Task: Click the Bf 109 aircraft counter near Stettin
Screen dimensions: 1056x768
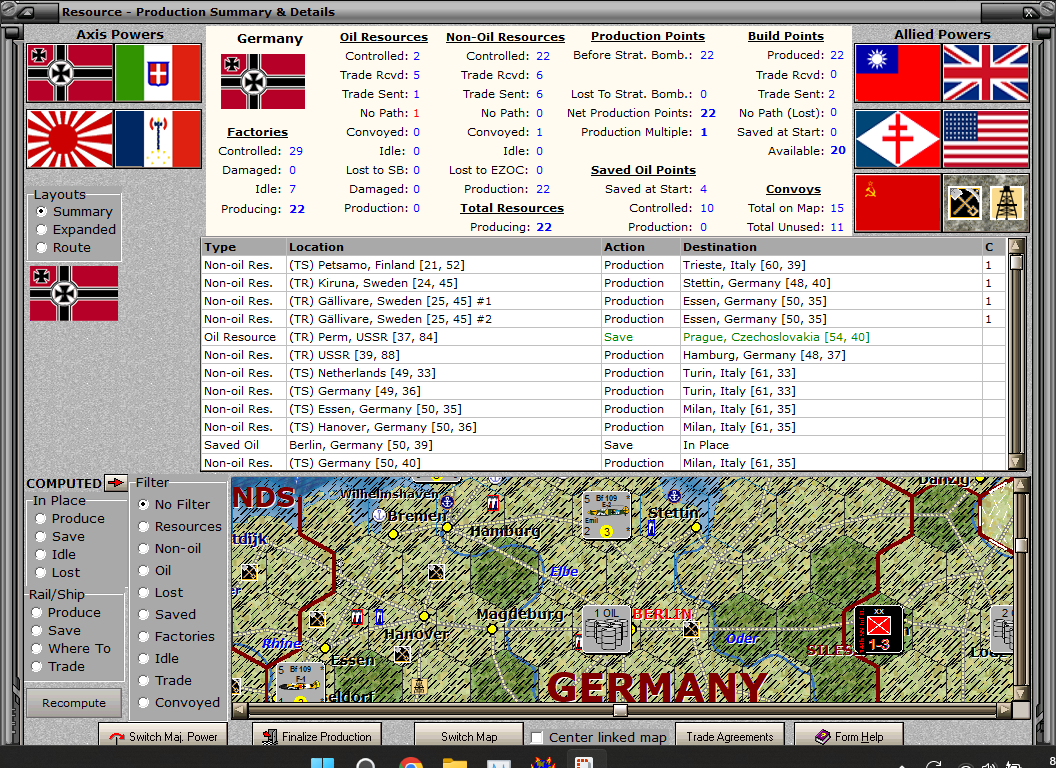Action: [x=607, y=515]
